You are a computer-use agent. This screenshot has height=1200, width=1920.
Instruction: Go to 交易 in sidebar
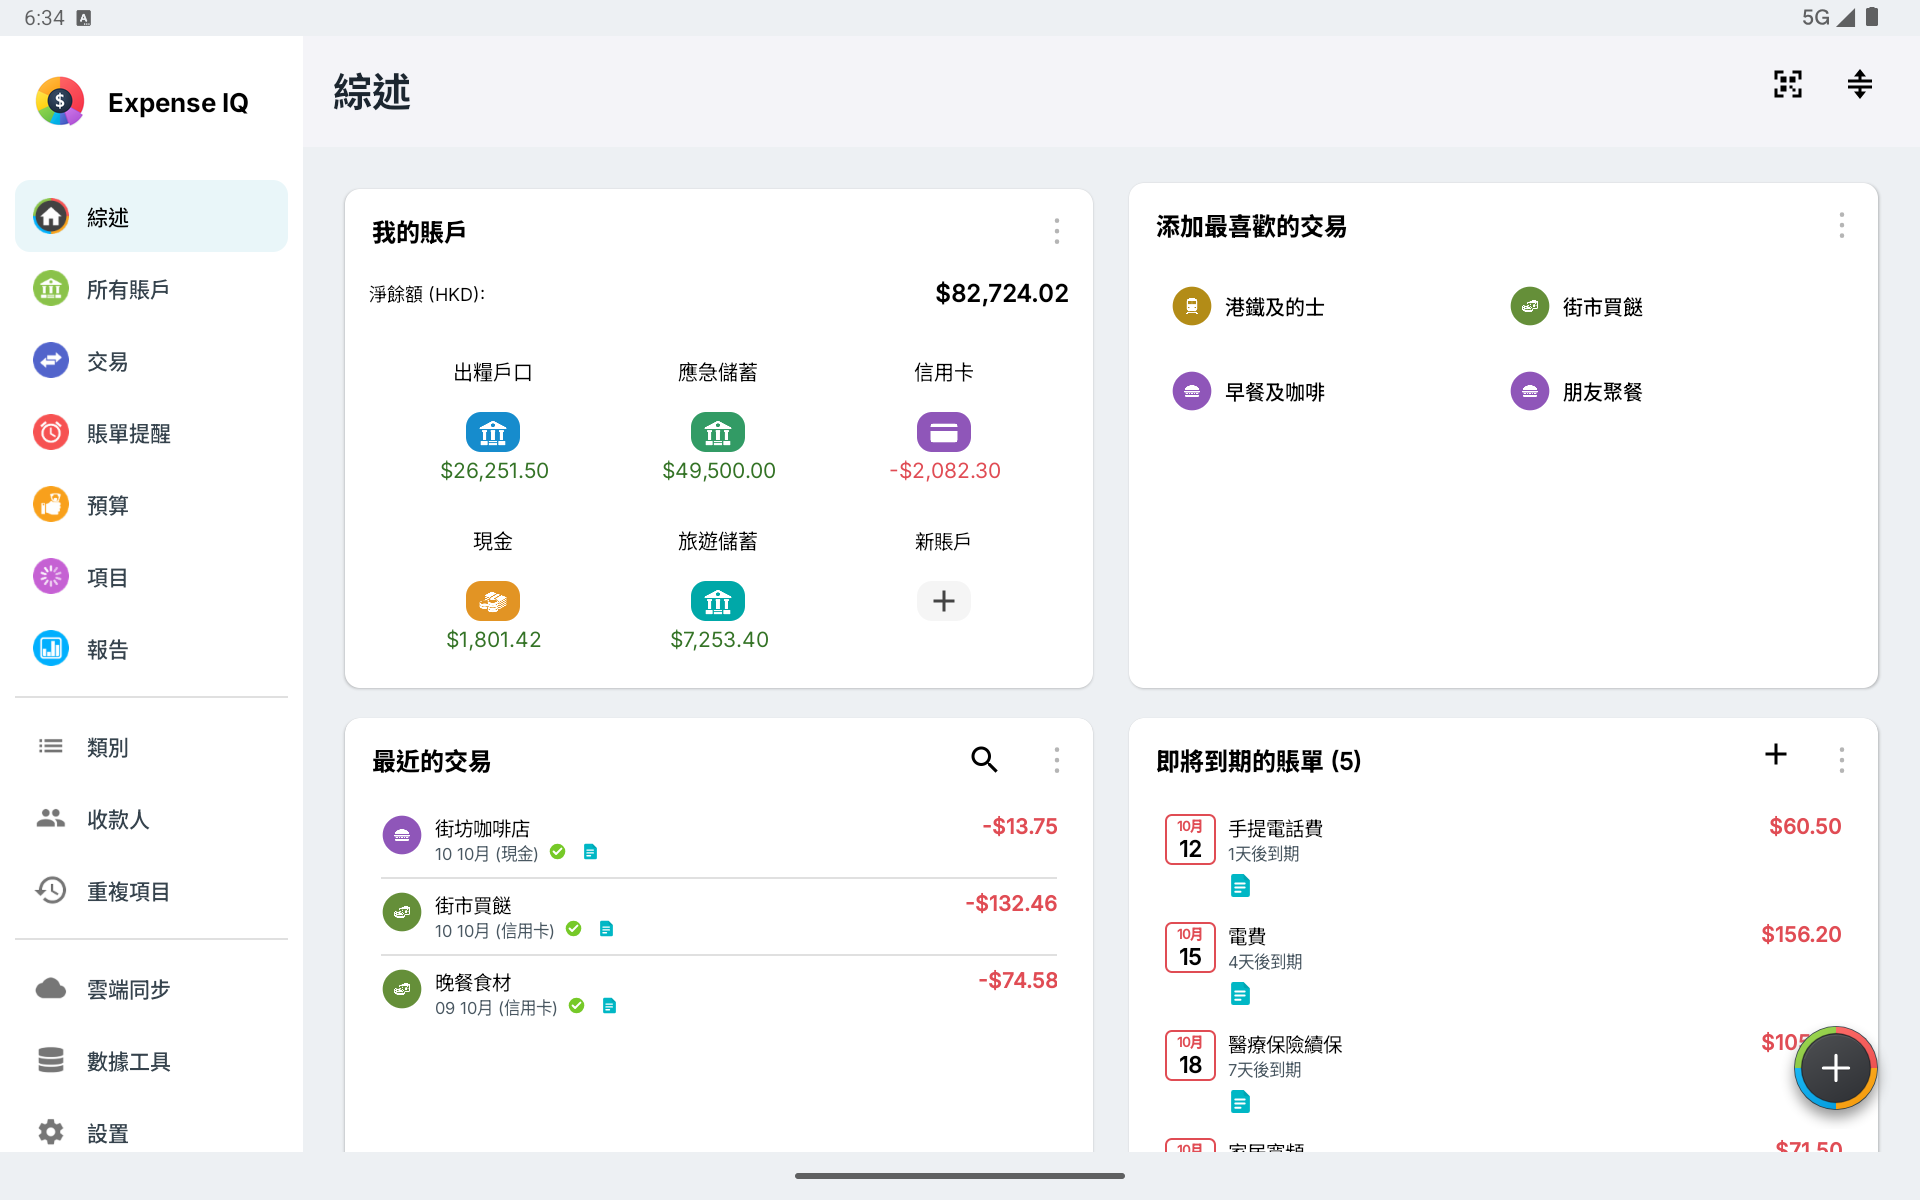[151, 361]
